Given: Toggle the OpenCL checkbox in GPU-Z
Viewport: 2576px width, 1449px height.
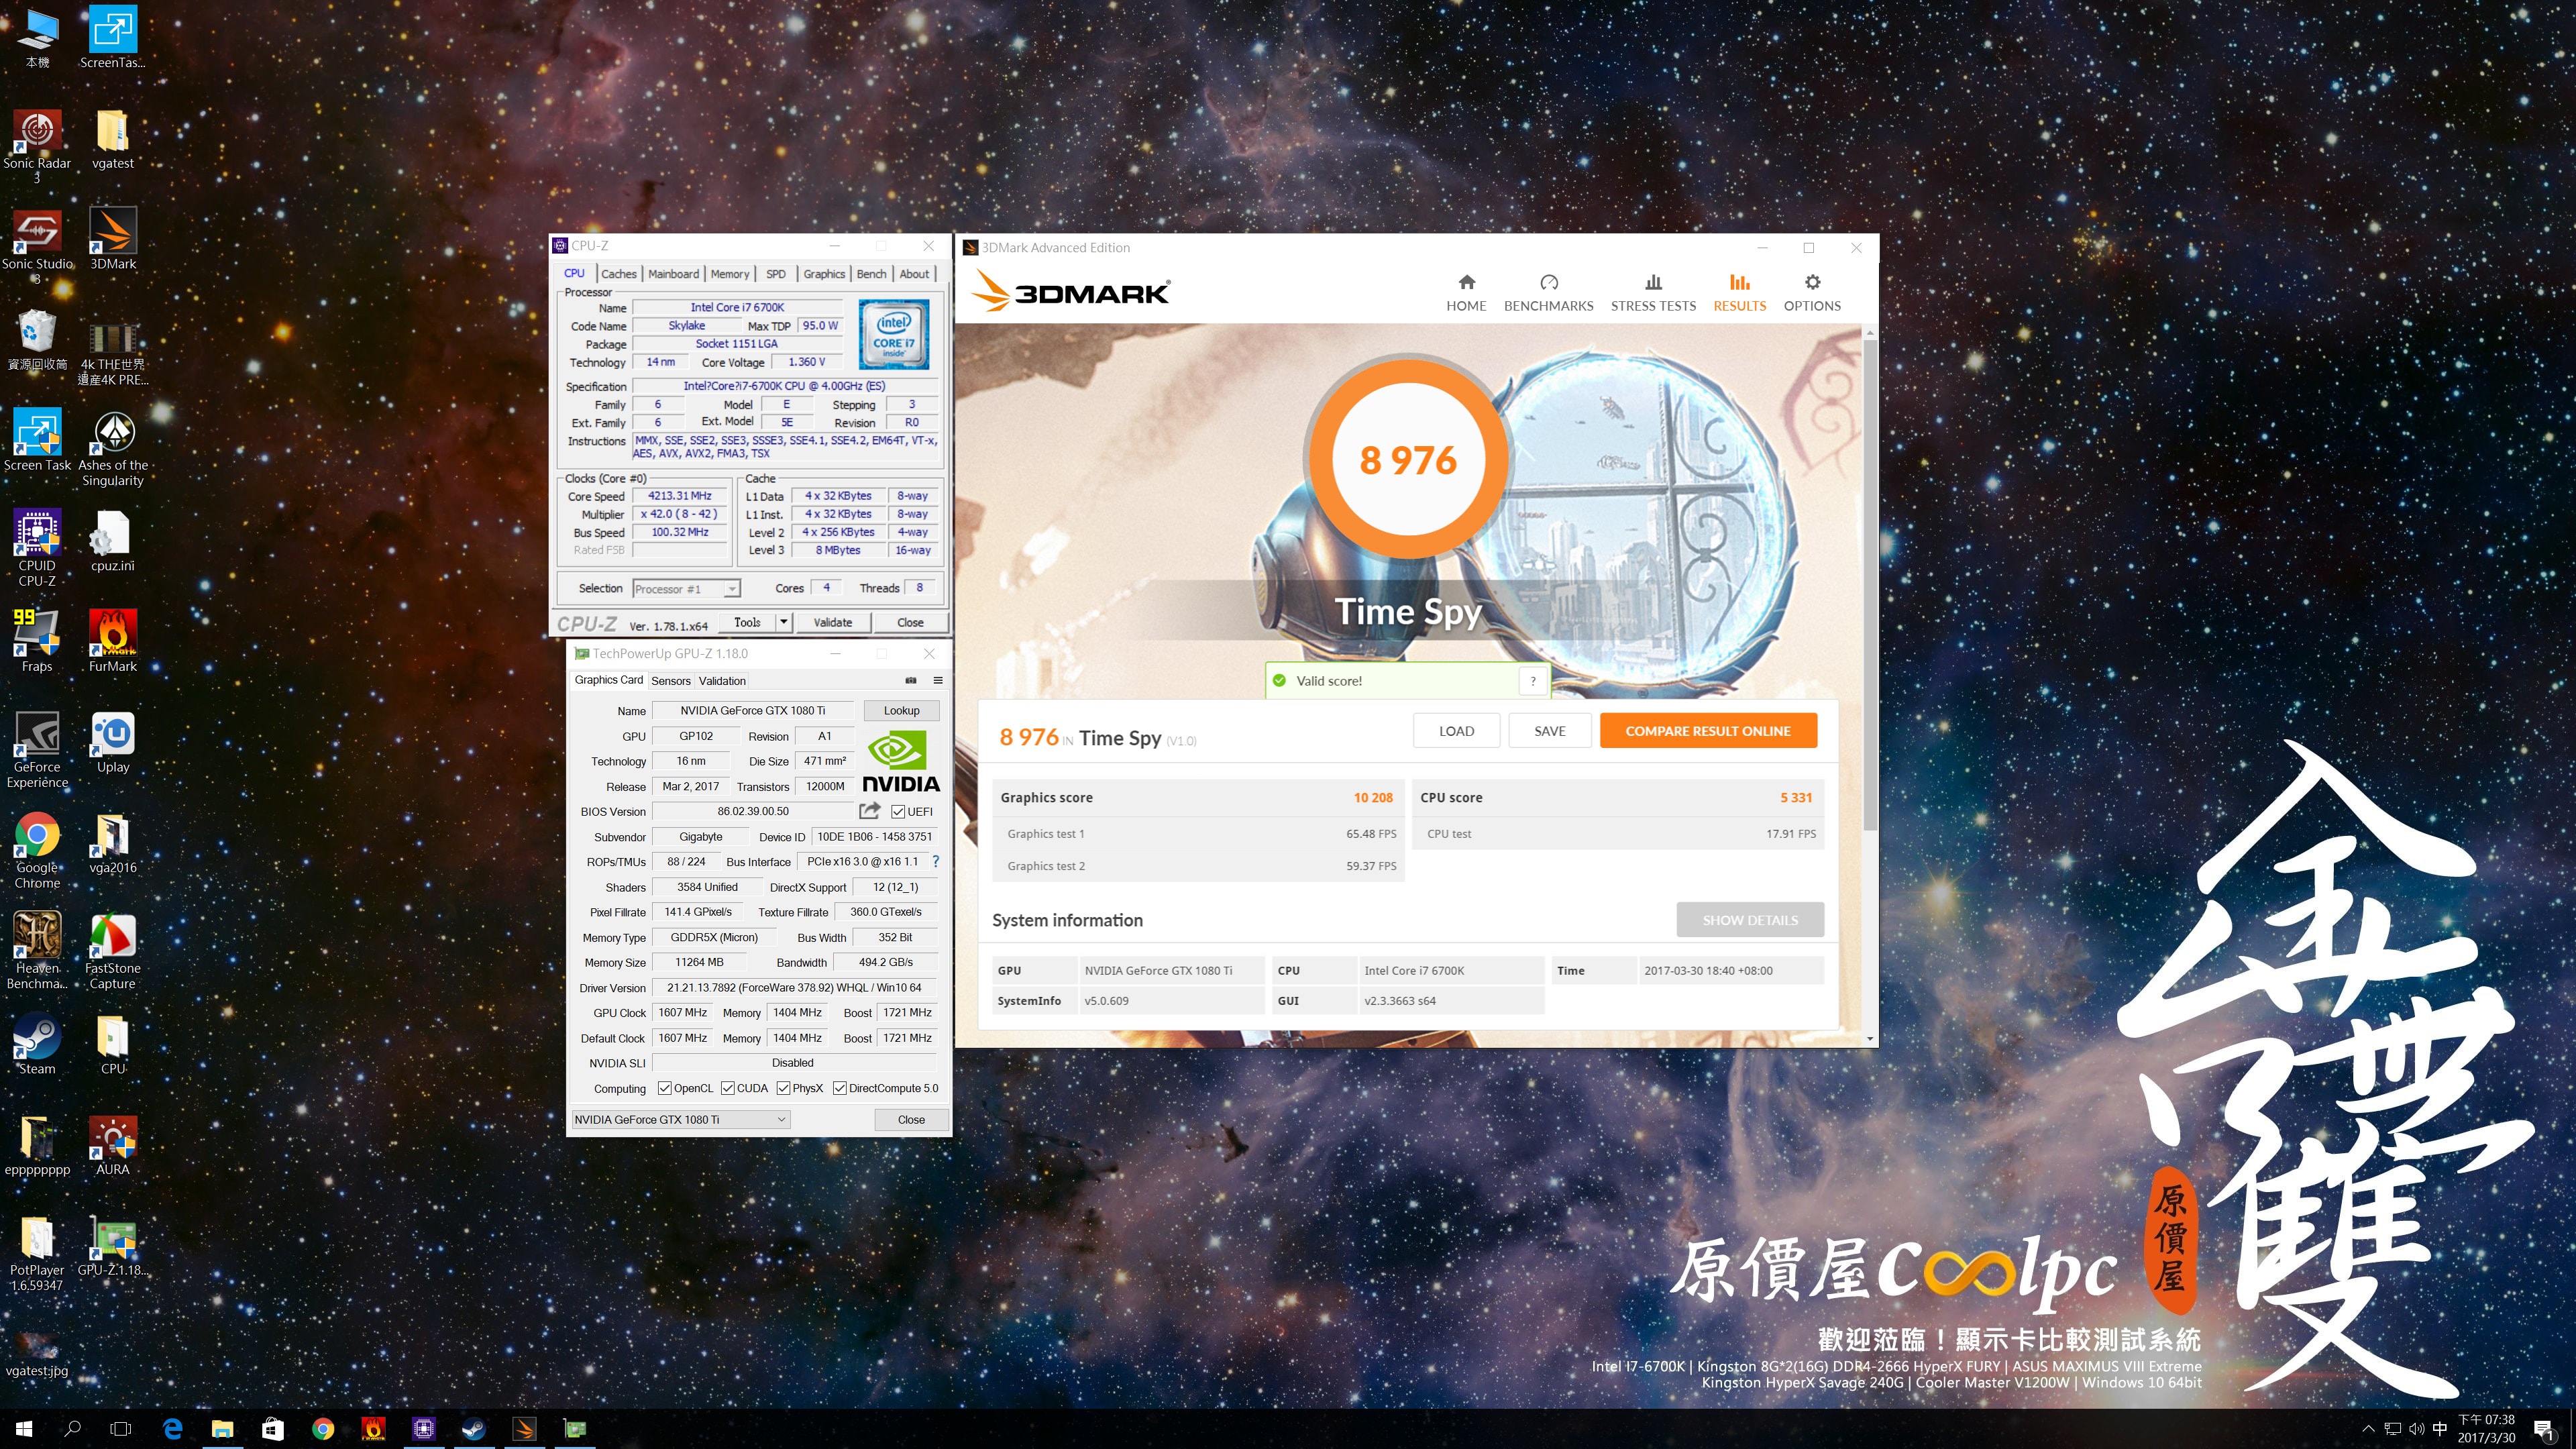Looking at the screenshot, I should click(664, 1088).
